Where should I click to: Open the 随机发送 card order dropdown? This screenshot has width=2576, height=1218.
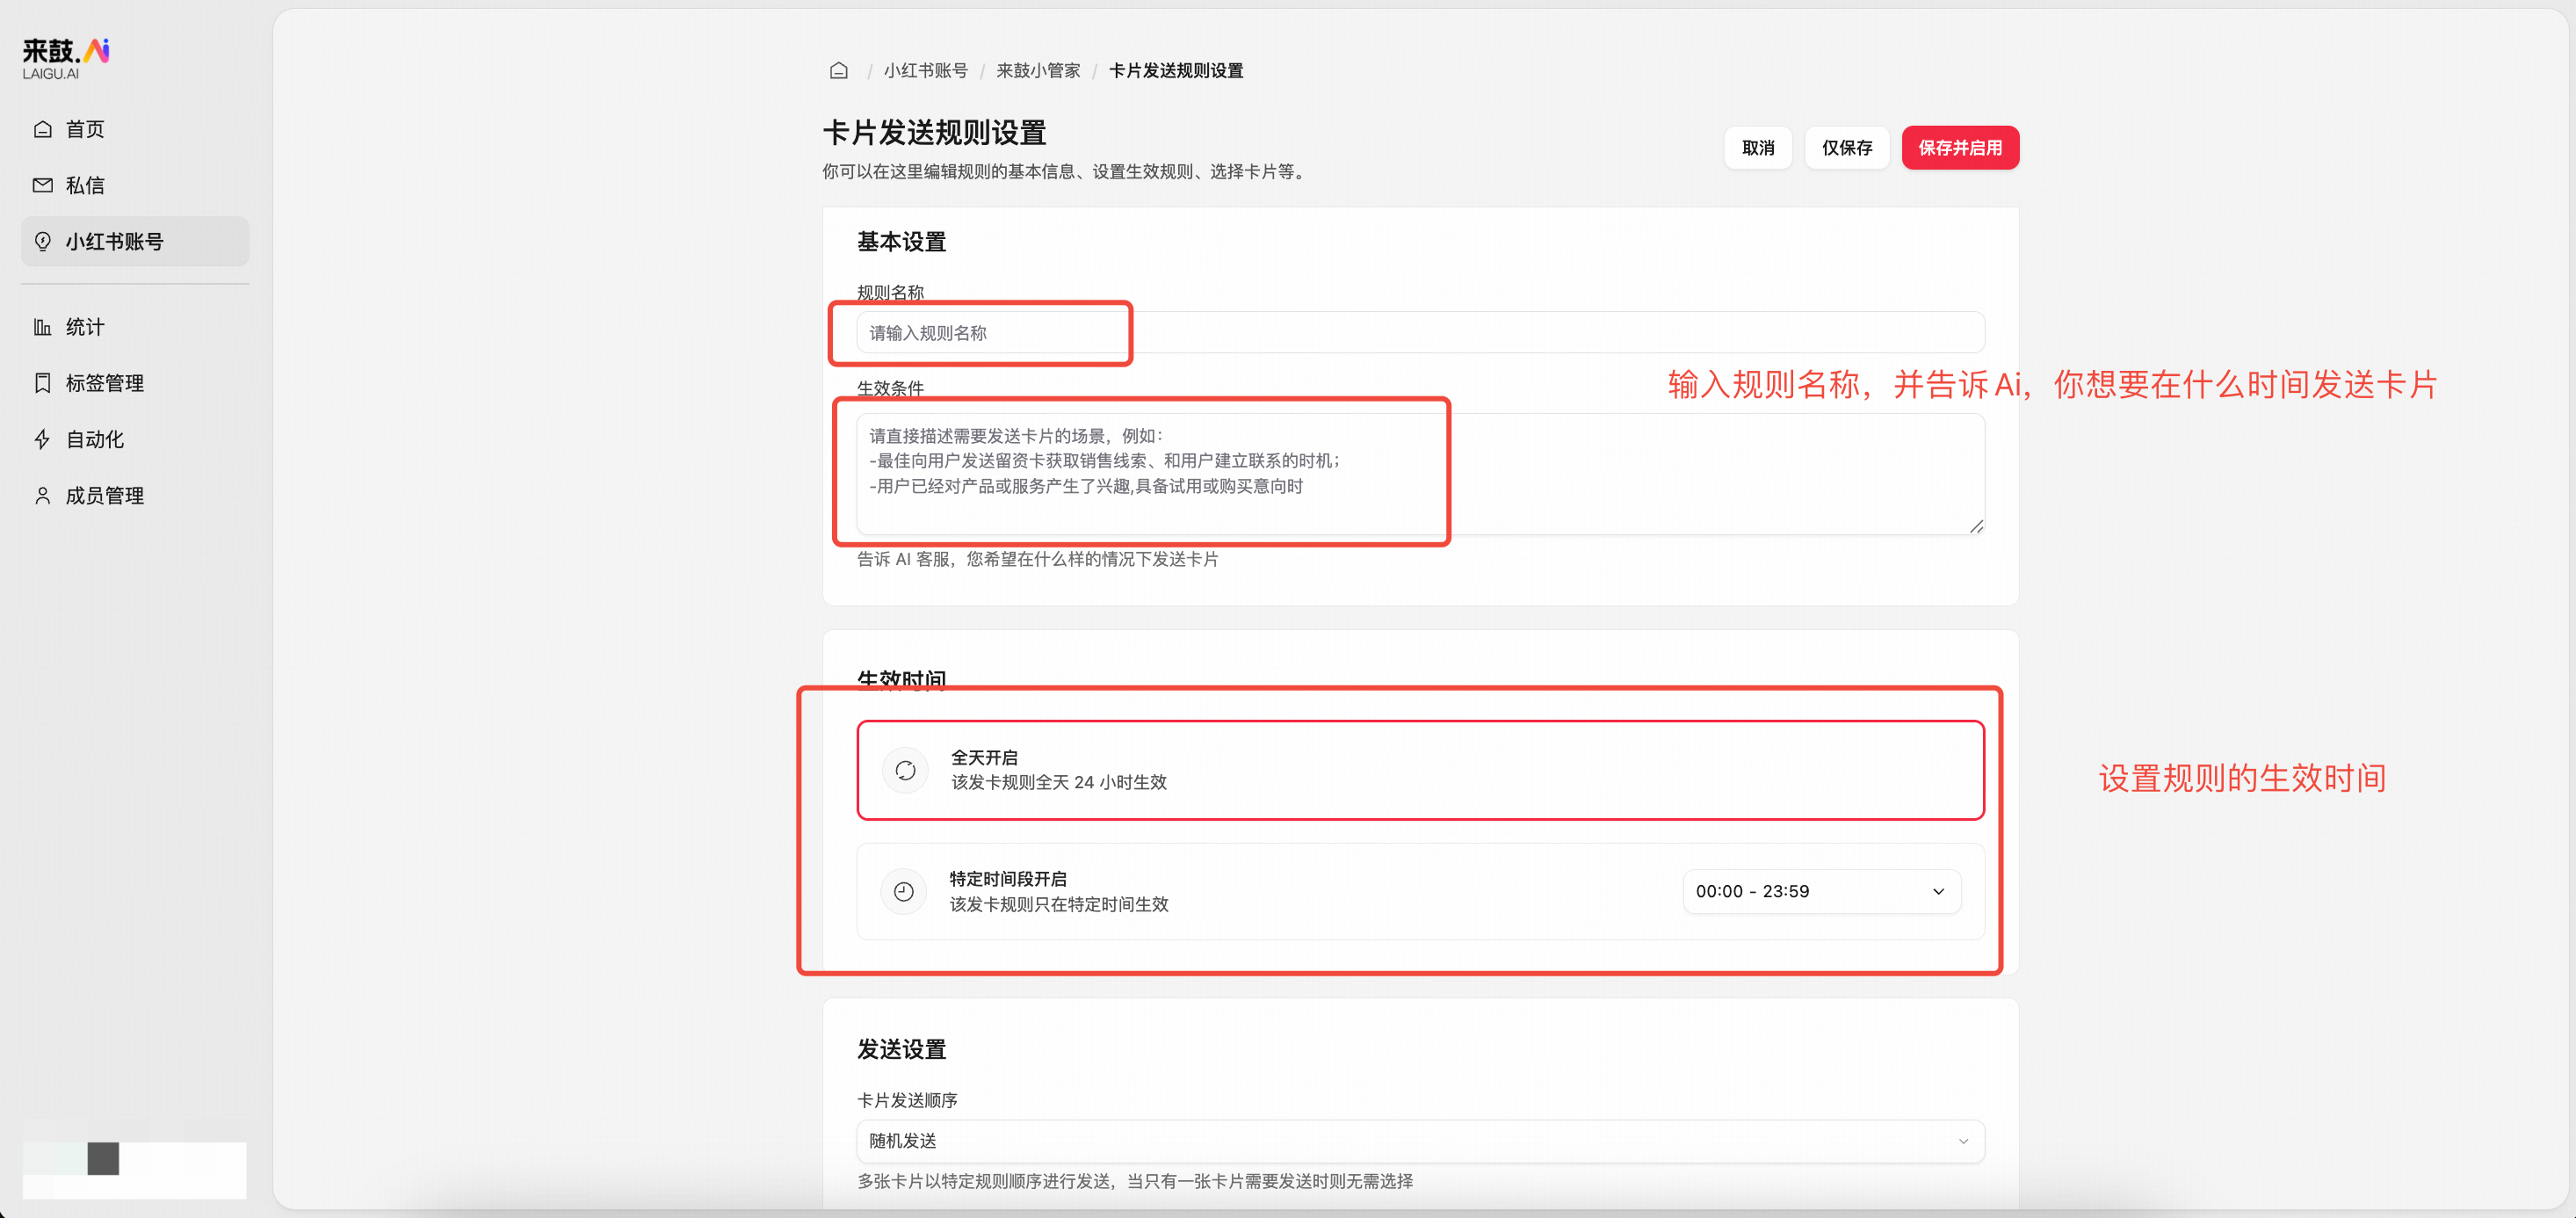pos(1420,1141)
